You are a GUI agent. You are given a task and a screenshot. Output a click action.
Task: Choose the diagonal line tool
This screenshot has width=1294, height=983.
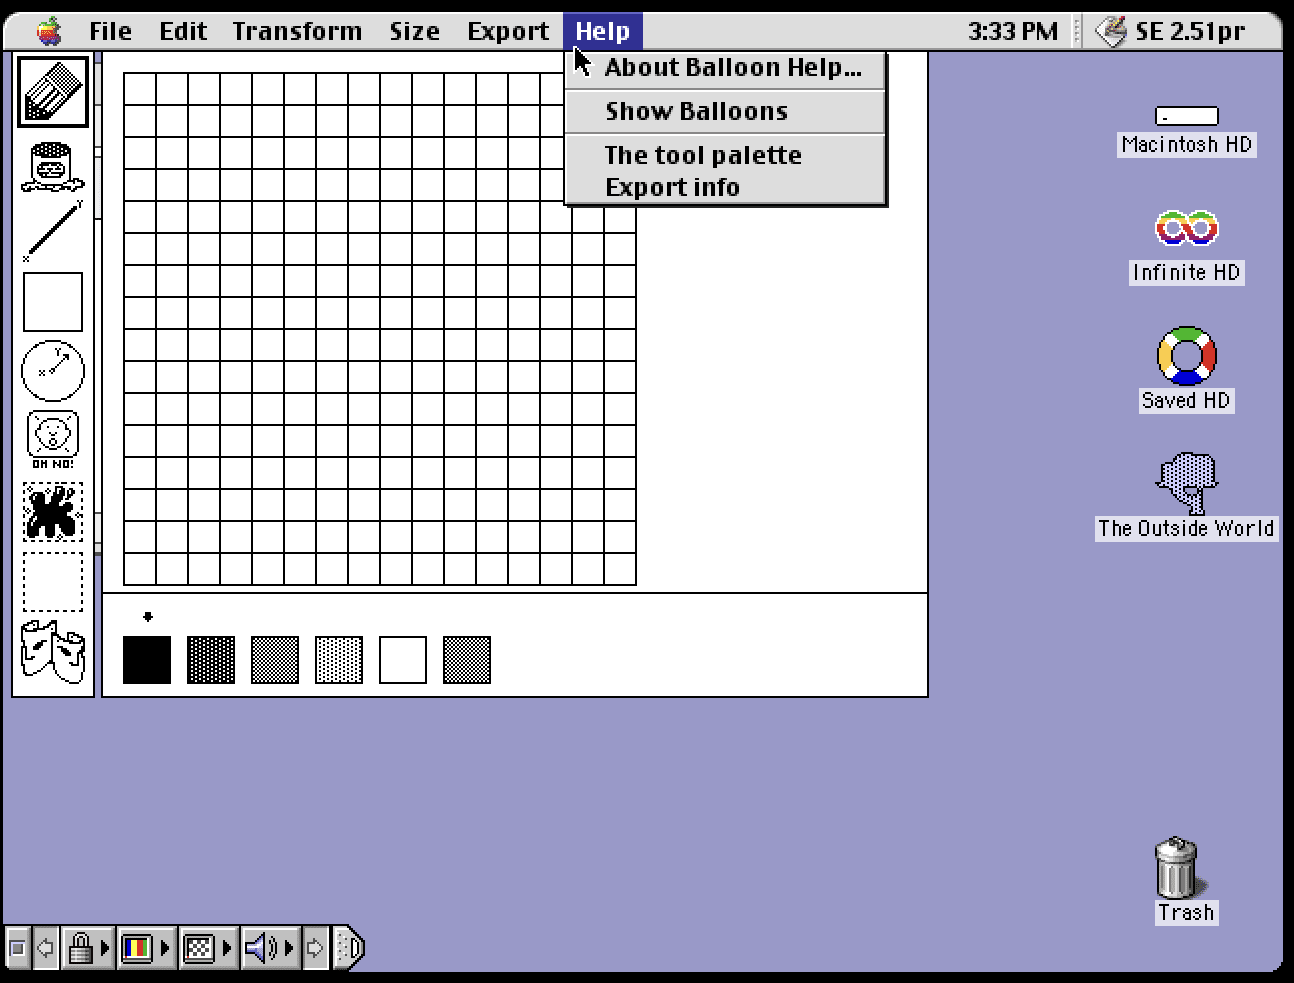[x=53, y=231]
